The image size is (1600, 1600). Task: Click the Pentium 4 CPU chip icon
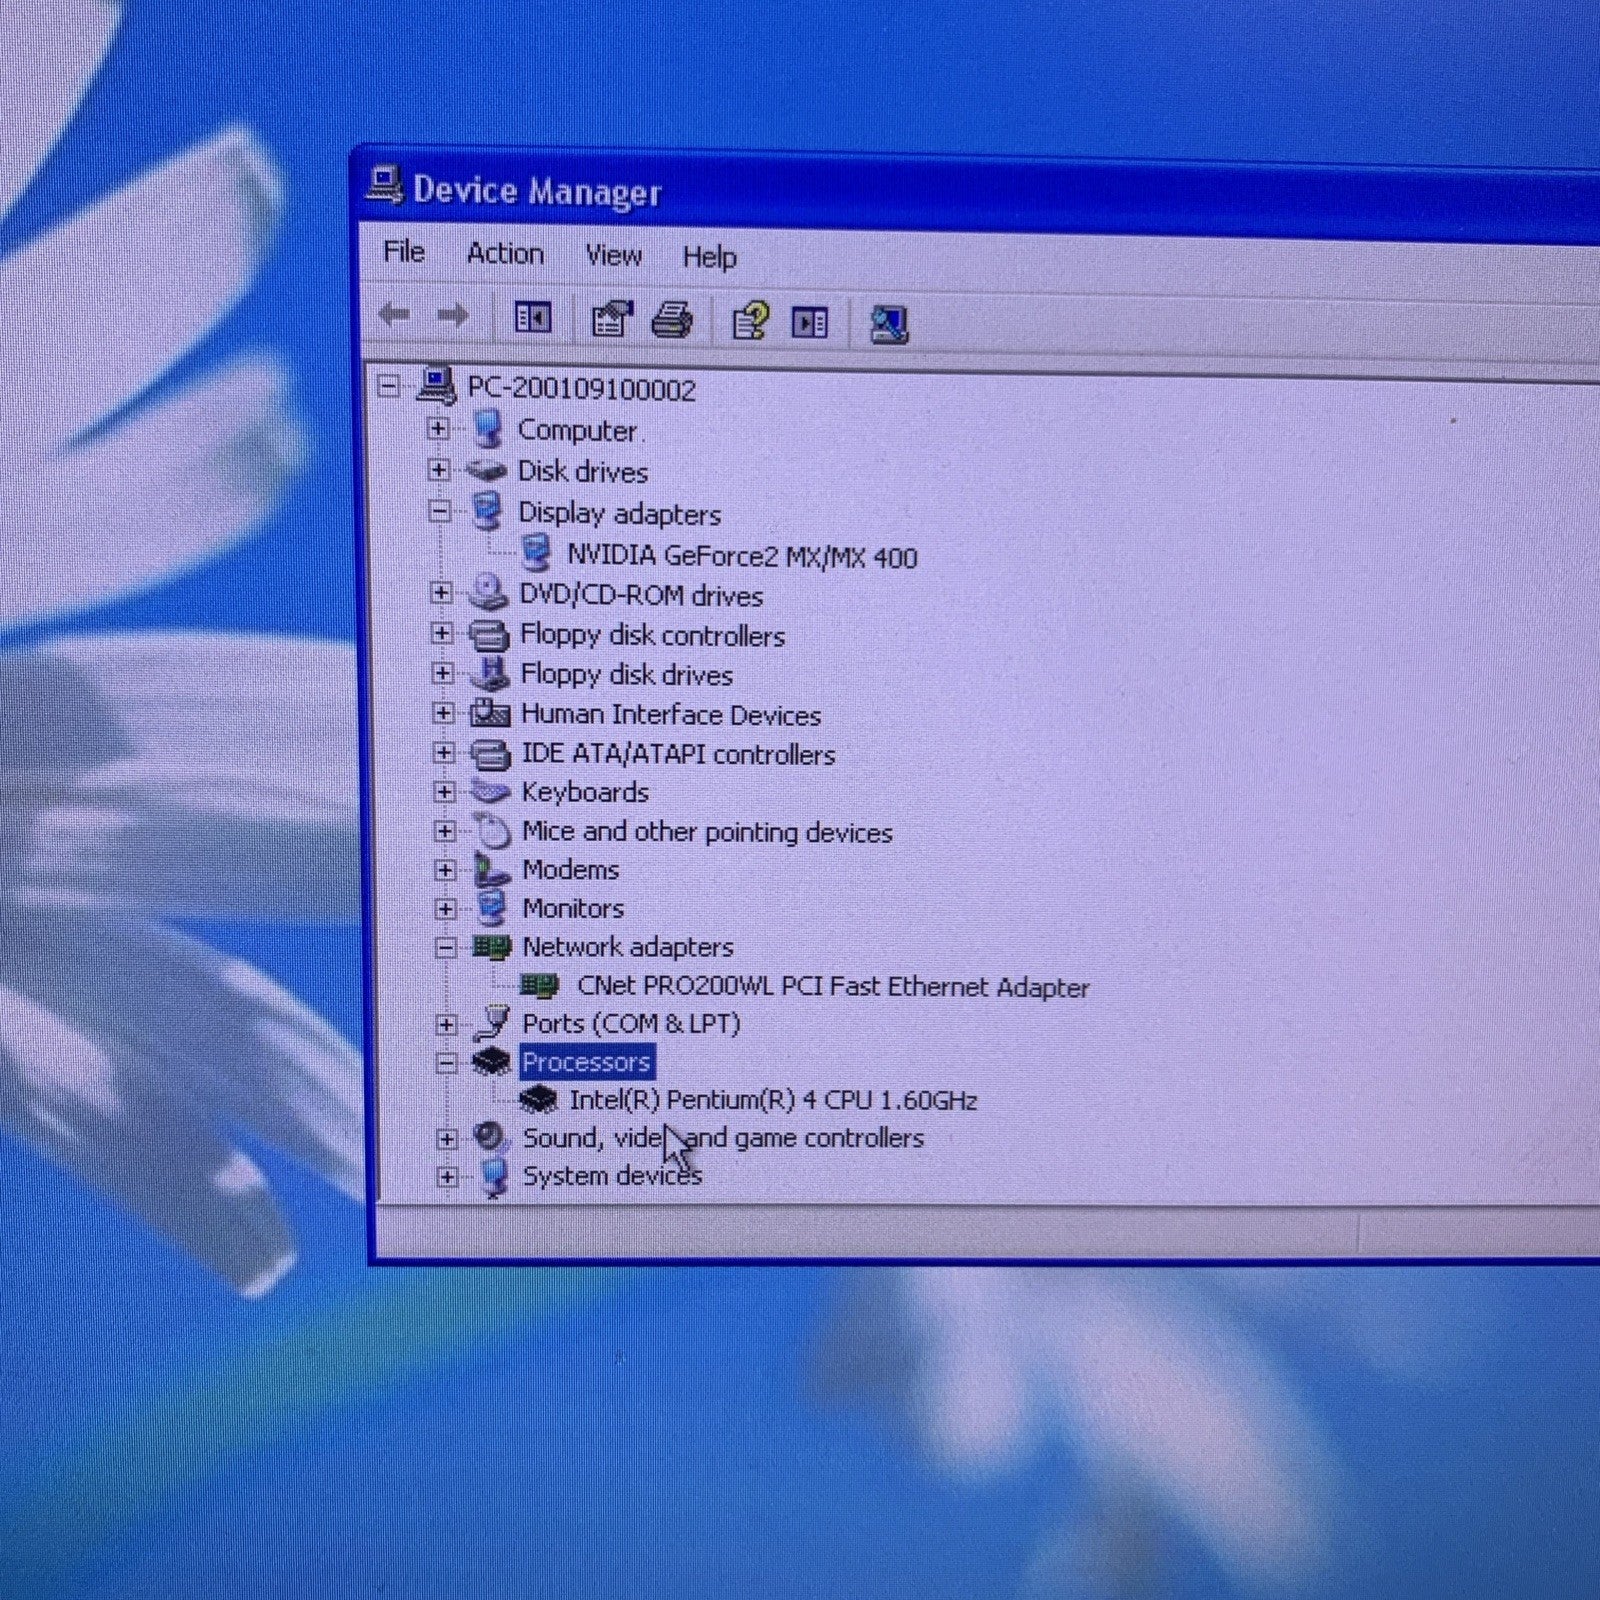pos(538,1100)
